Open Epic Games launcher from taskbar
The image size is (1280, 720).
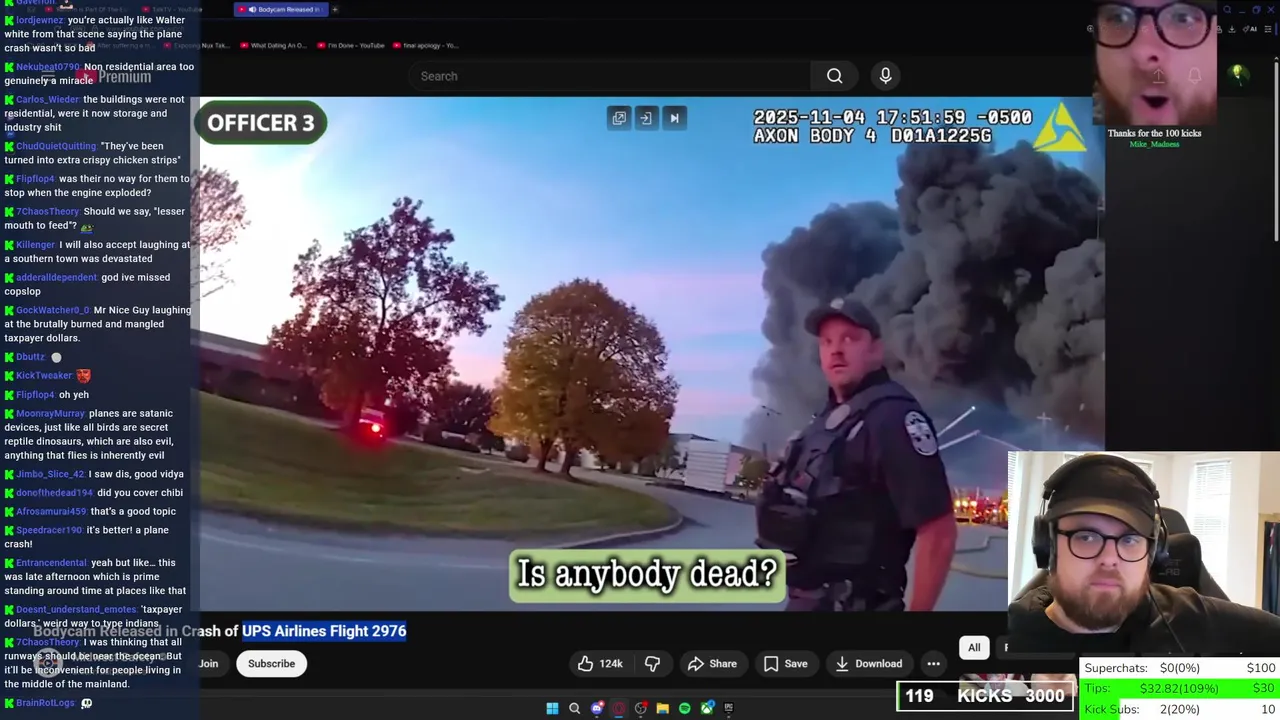click(x=728, y=708)
